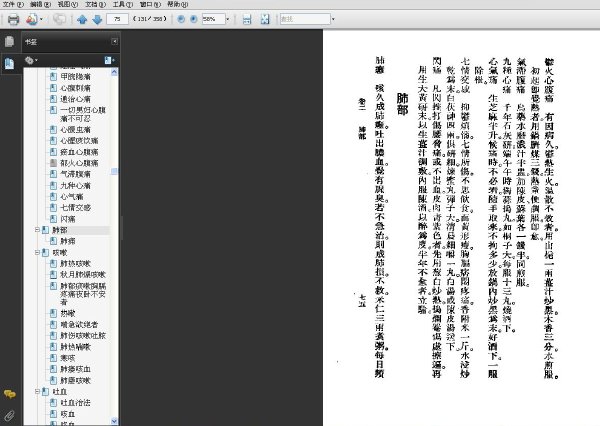Open the Find options dropdown arrow
The width and height of the screenshot is (600, 426).
(x=333, y=19)
